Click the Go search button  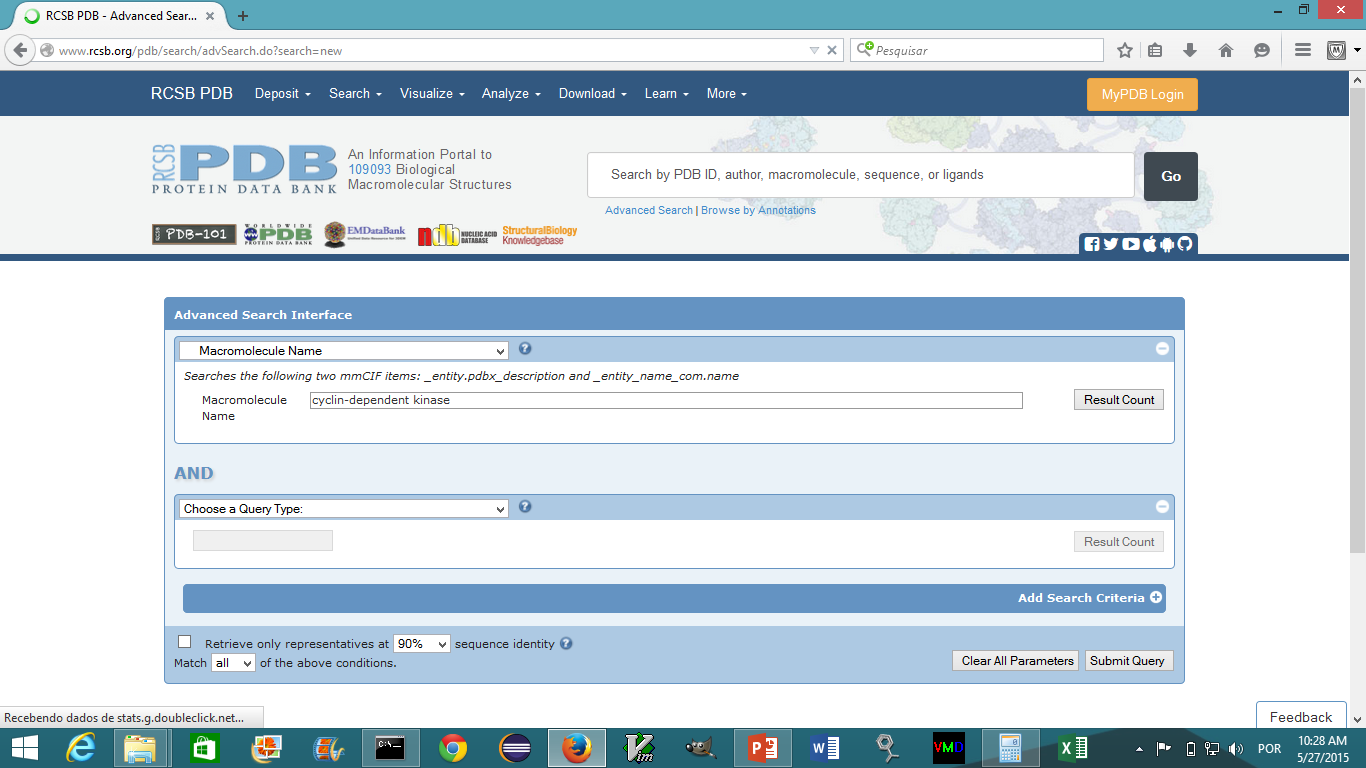(1171, 176)
